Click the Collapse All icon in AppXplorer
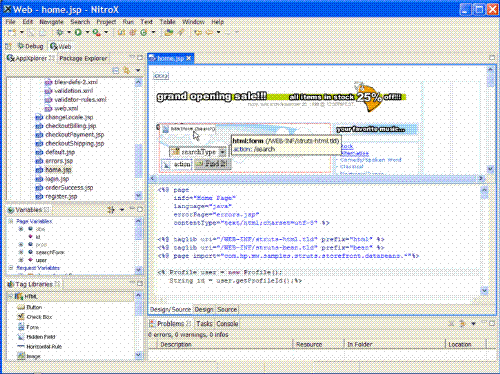The image size is (500, 374). point(115,70)
